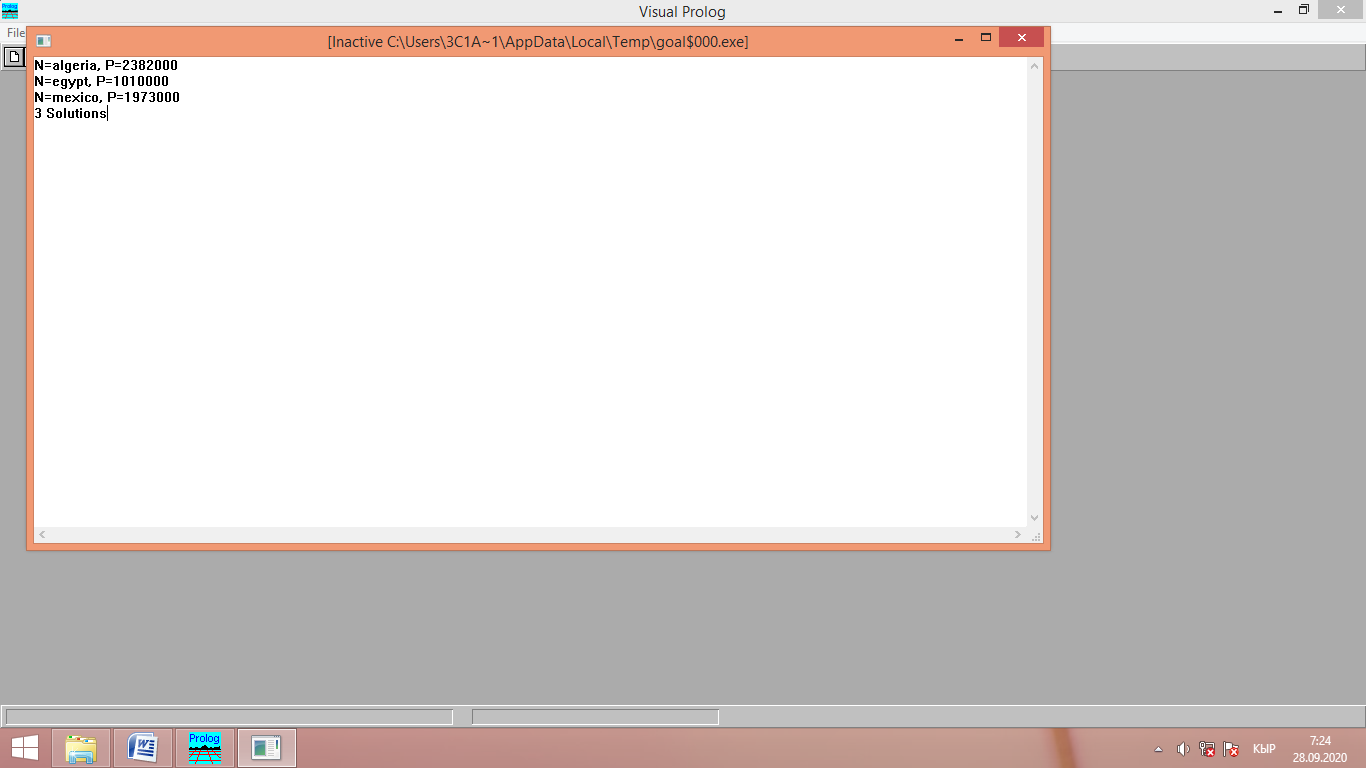Maximize the goal$000.exe output window

point(986,38)
